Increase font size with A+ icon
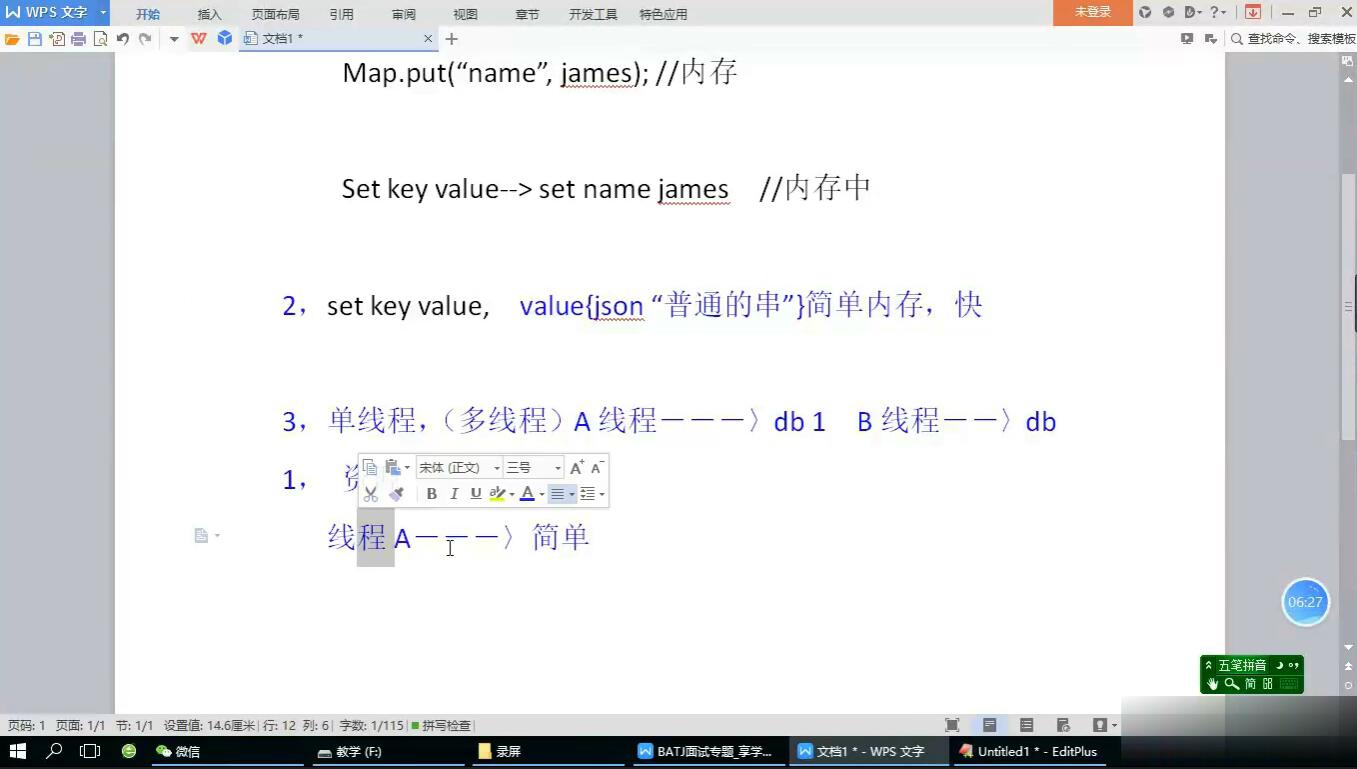Viewport: 1357px width, 769px height. [x=577, y=468]
